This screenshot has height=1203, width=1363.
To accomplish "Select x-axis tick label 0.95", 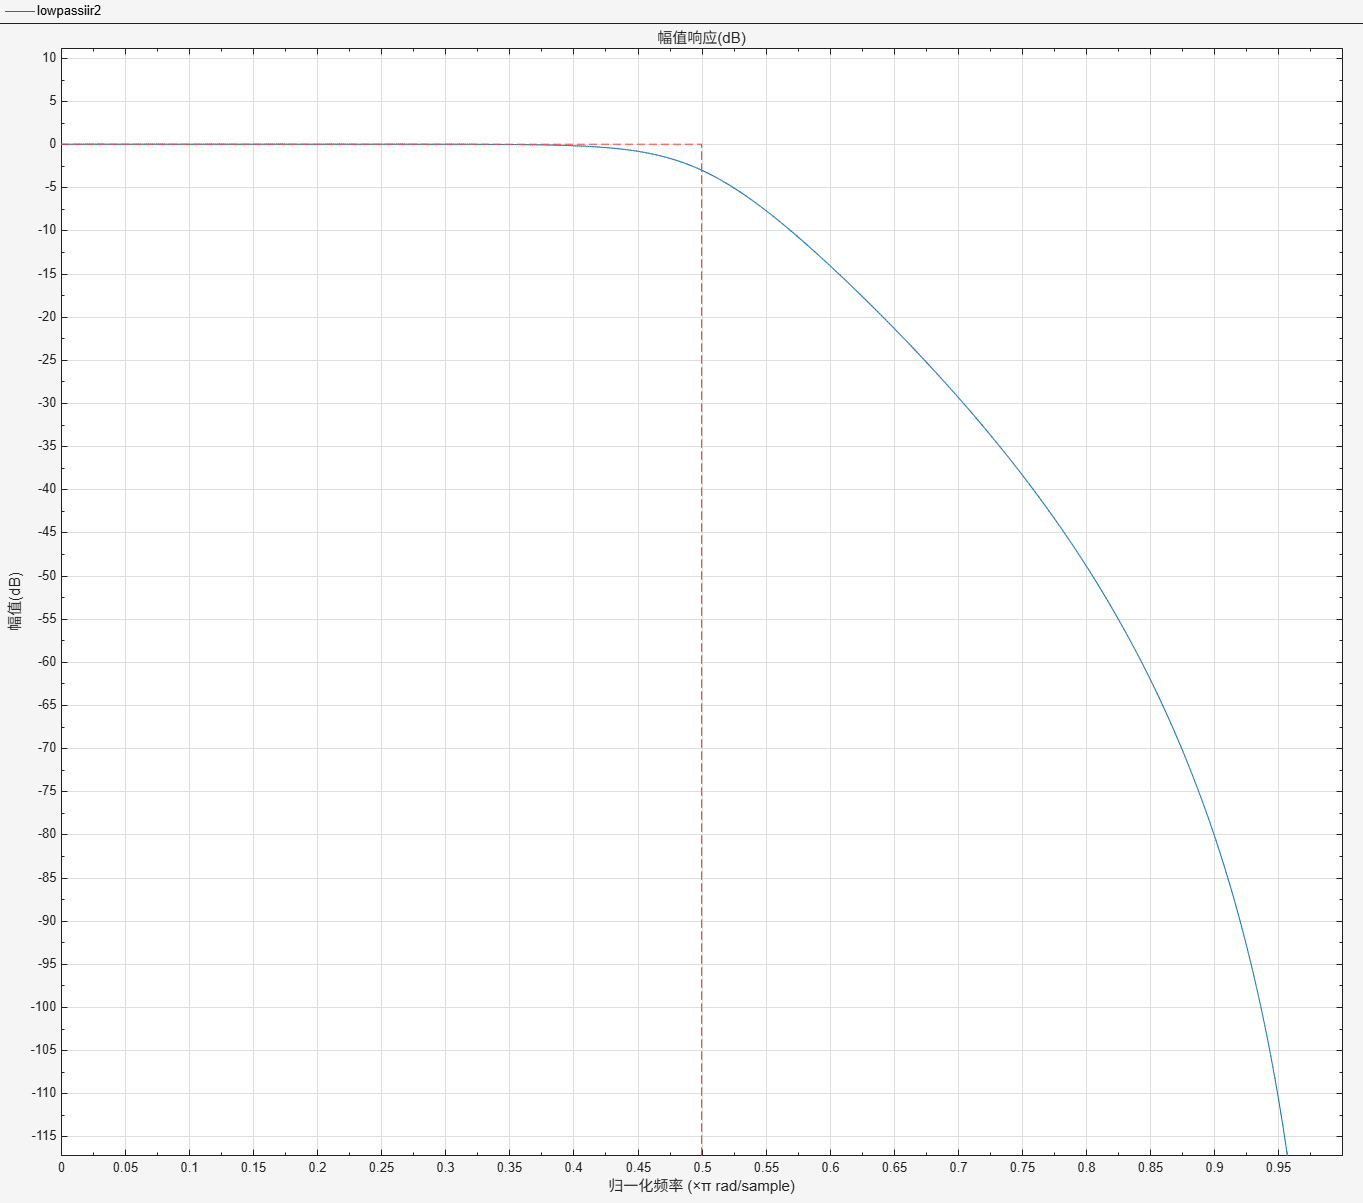I will tap(1278, 1167).
